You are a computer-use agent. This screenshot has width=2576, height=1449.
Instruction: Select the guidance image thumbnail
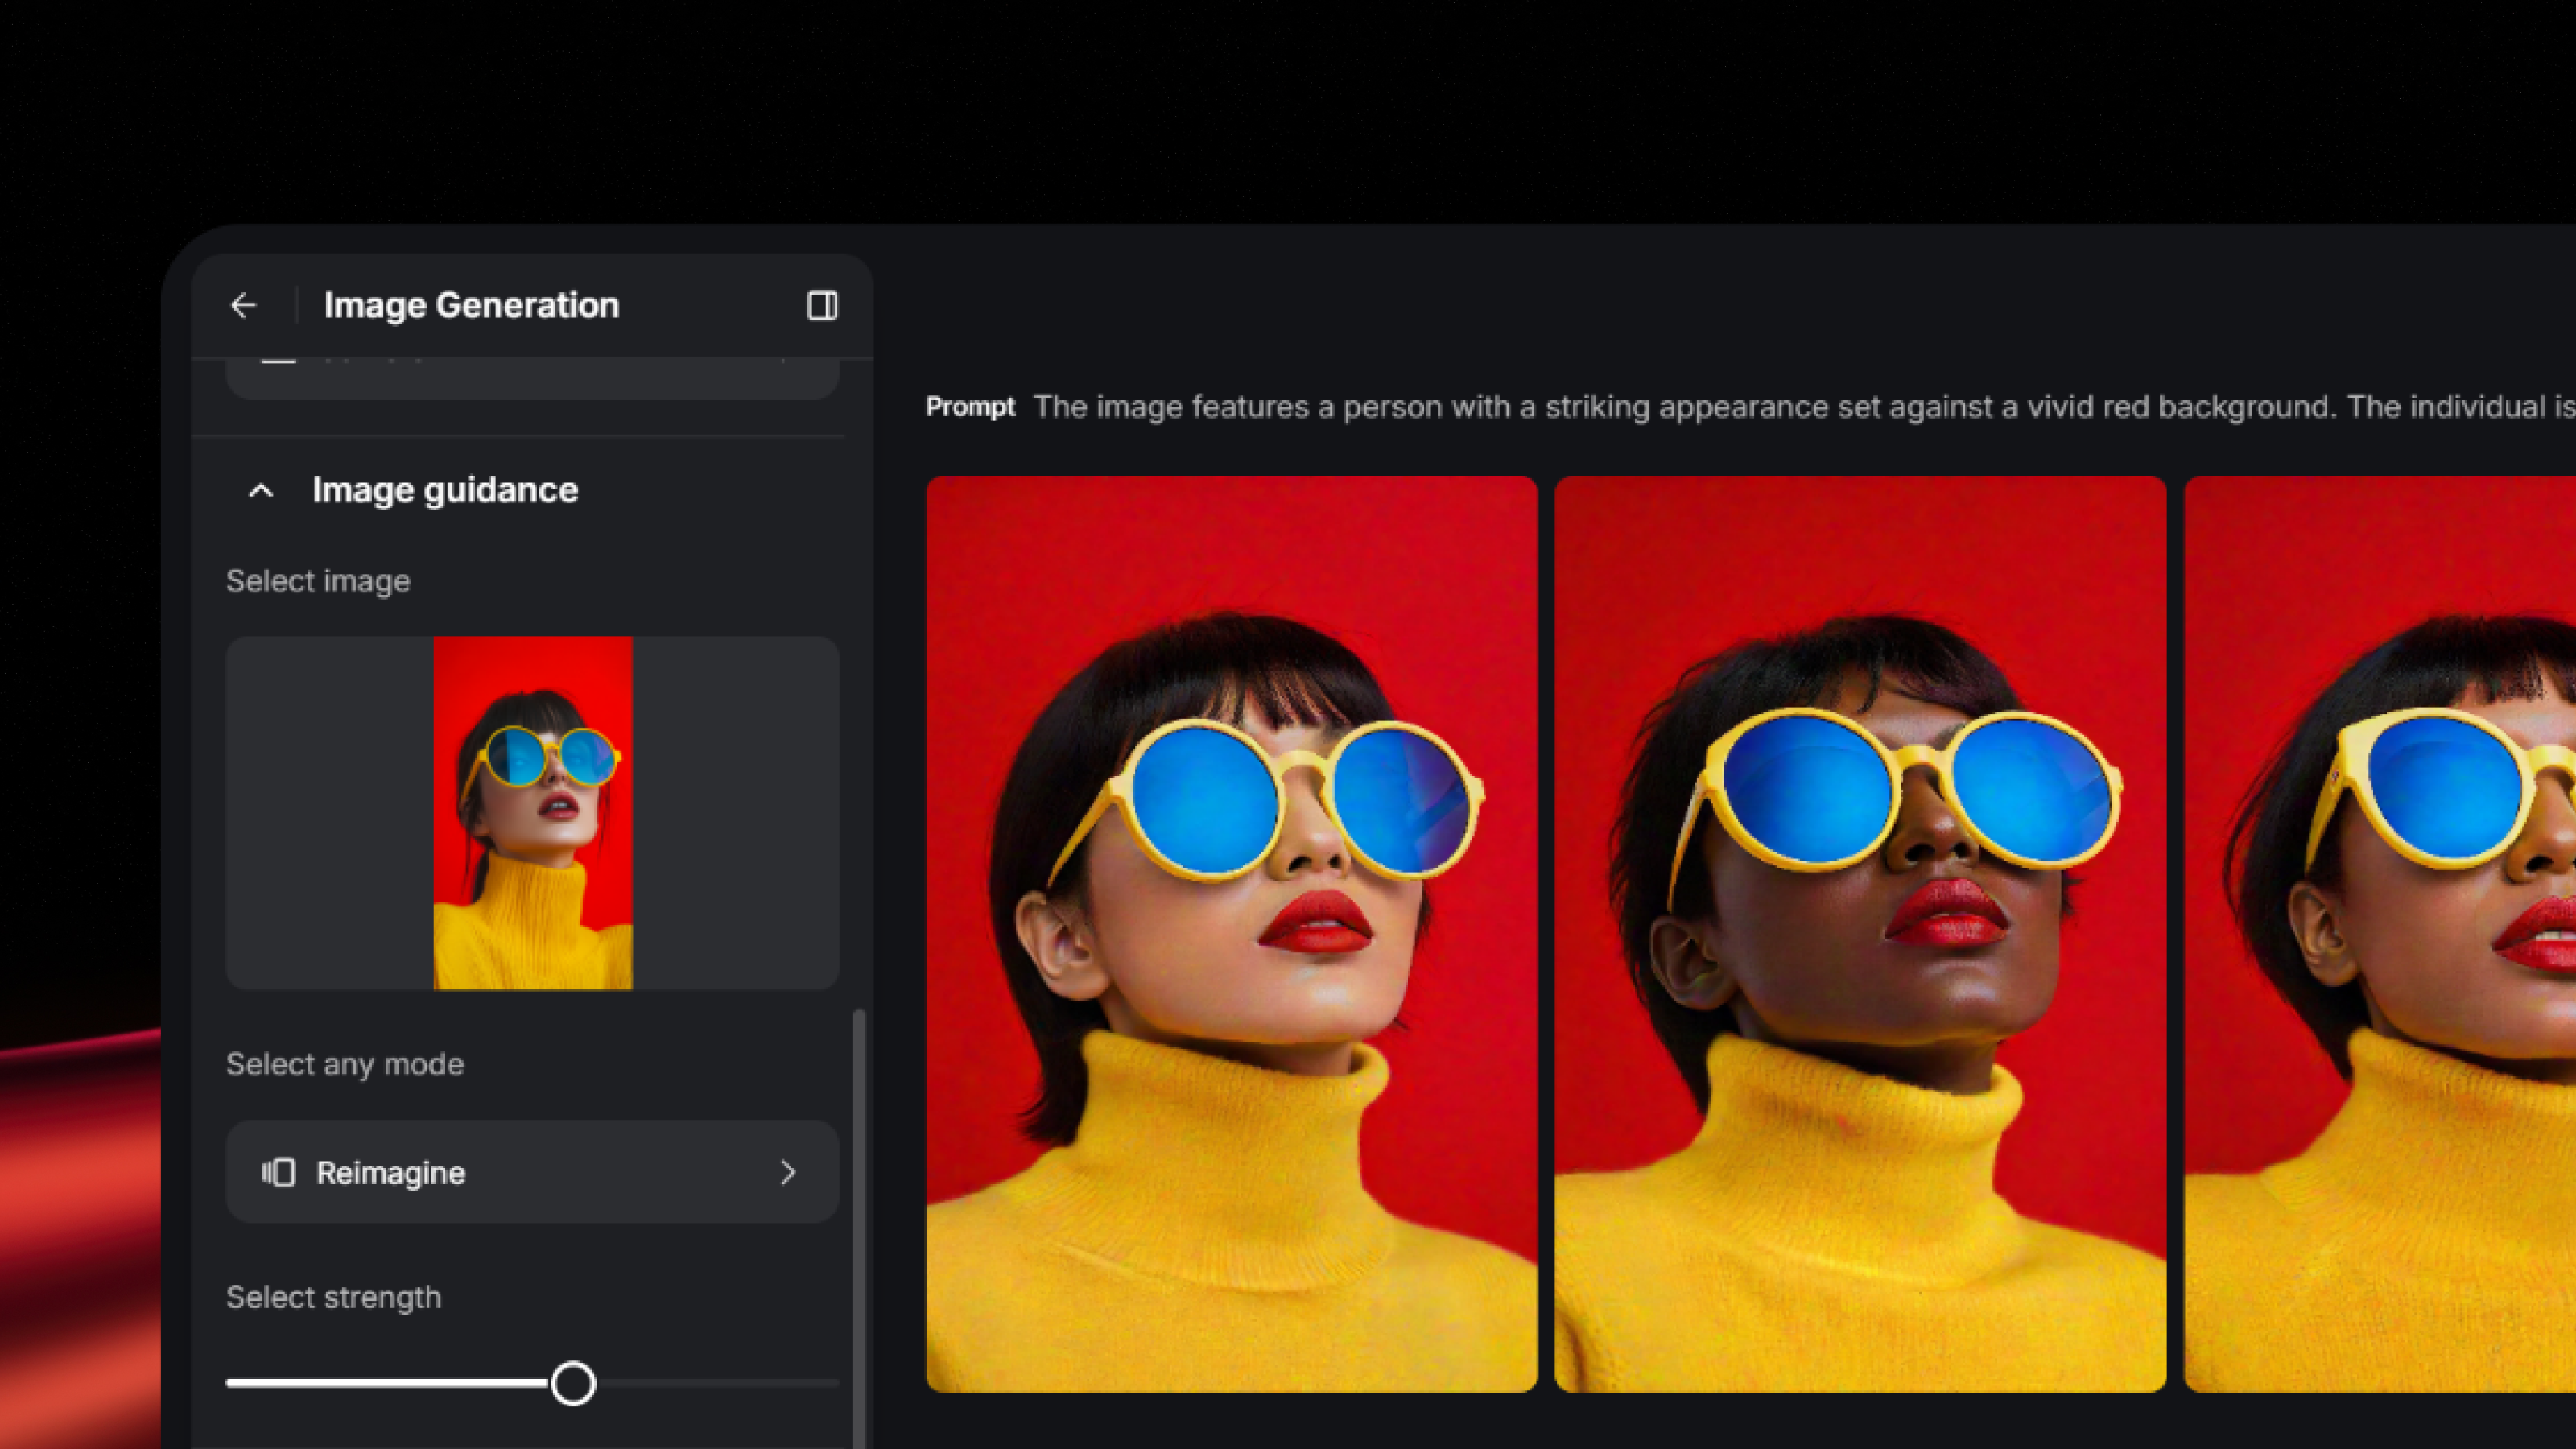(532, 813)
